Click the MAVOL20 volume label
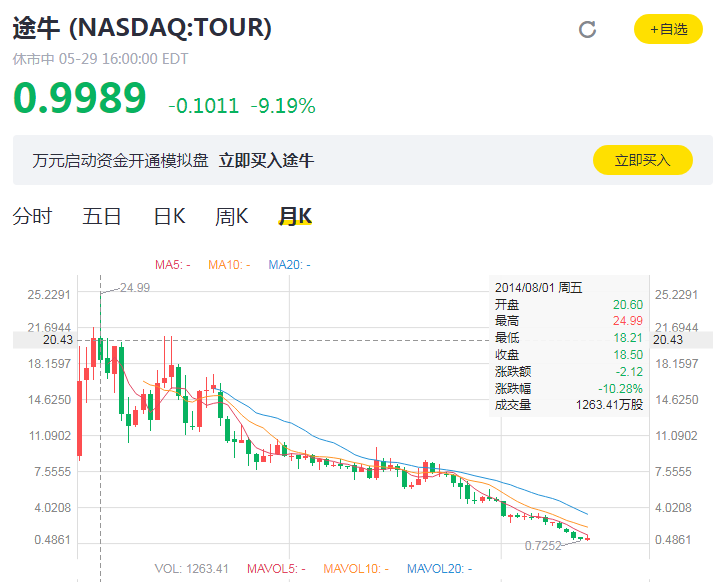The height and width of the screenshot is (582, 726). coord(439,569)
